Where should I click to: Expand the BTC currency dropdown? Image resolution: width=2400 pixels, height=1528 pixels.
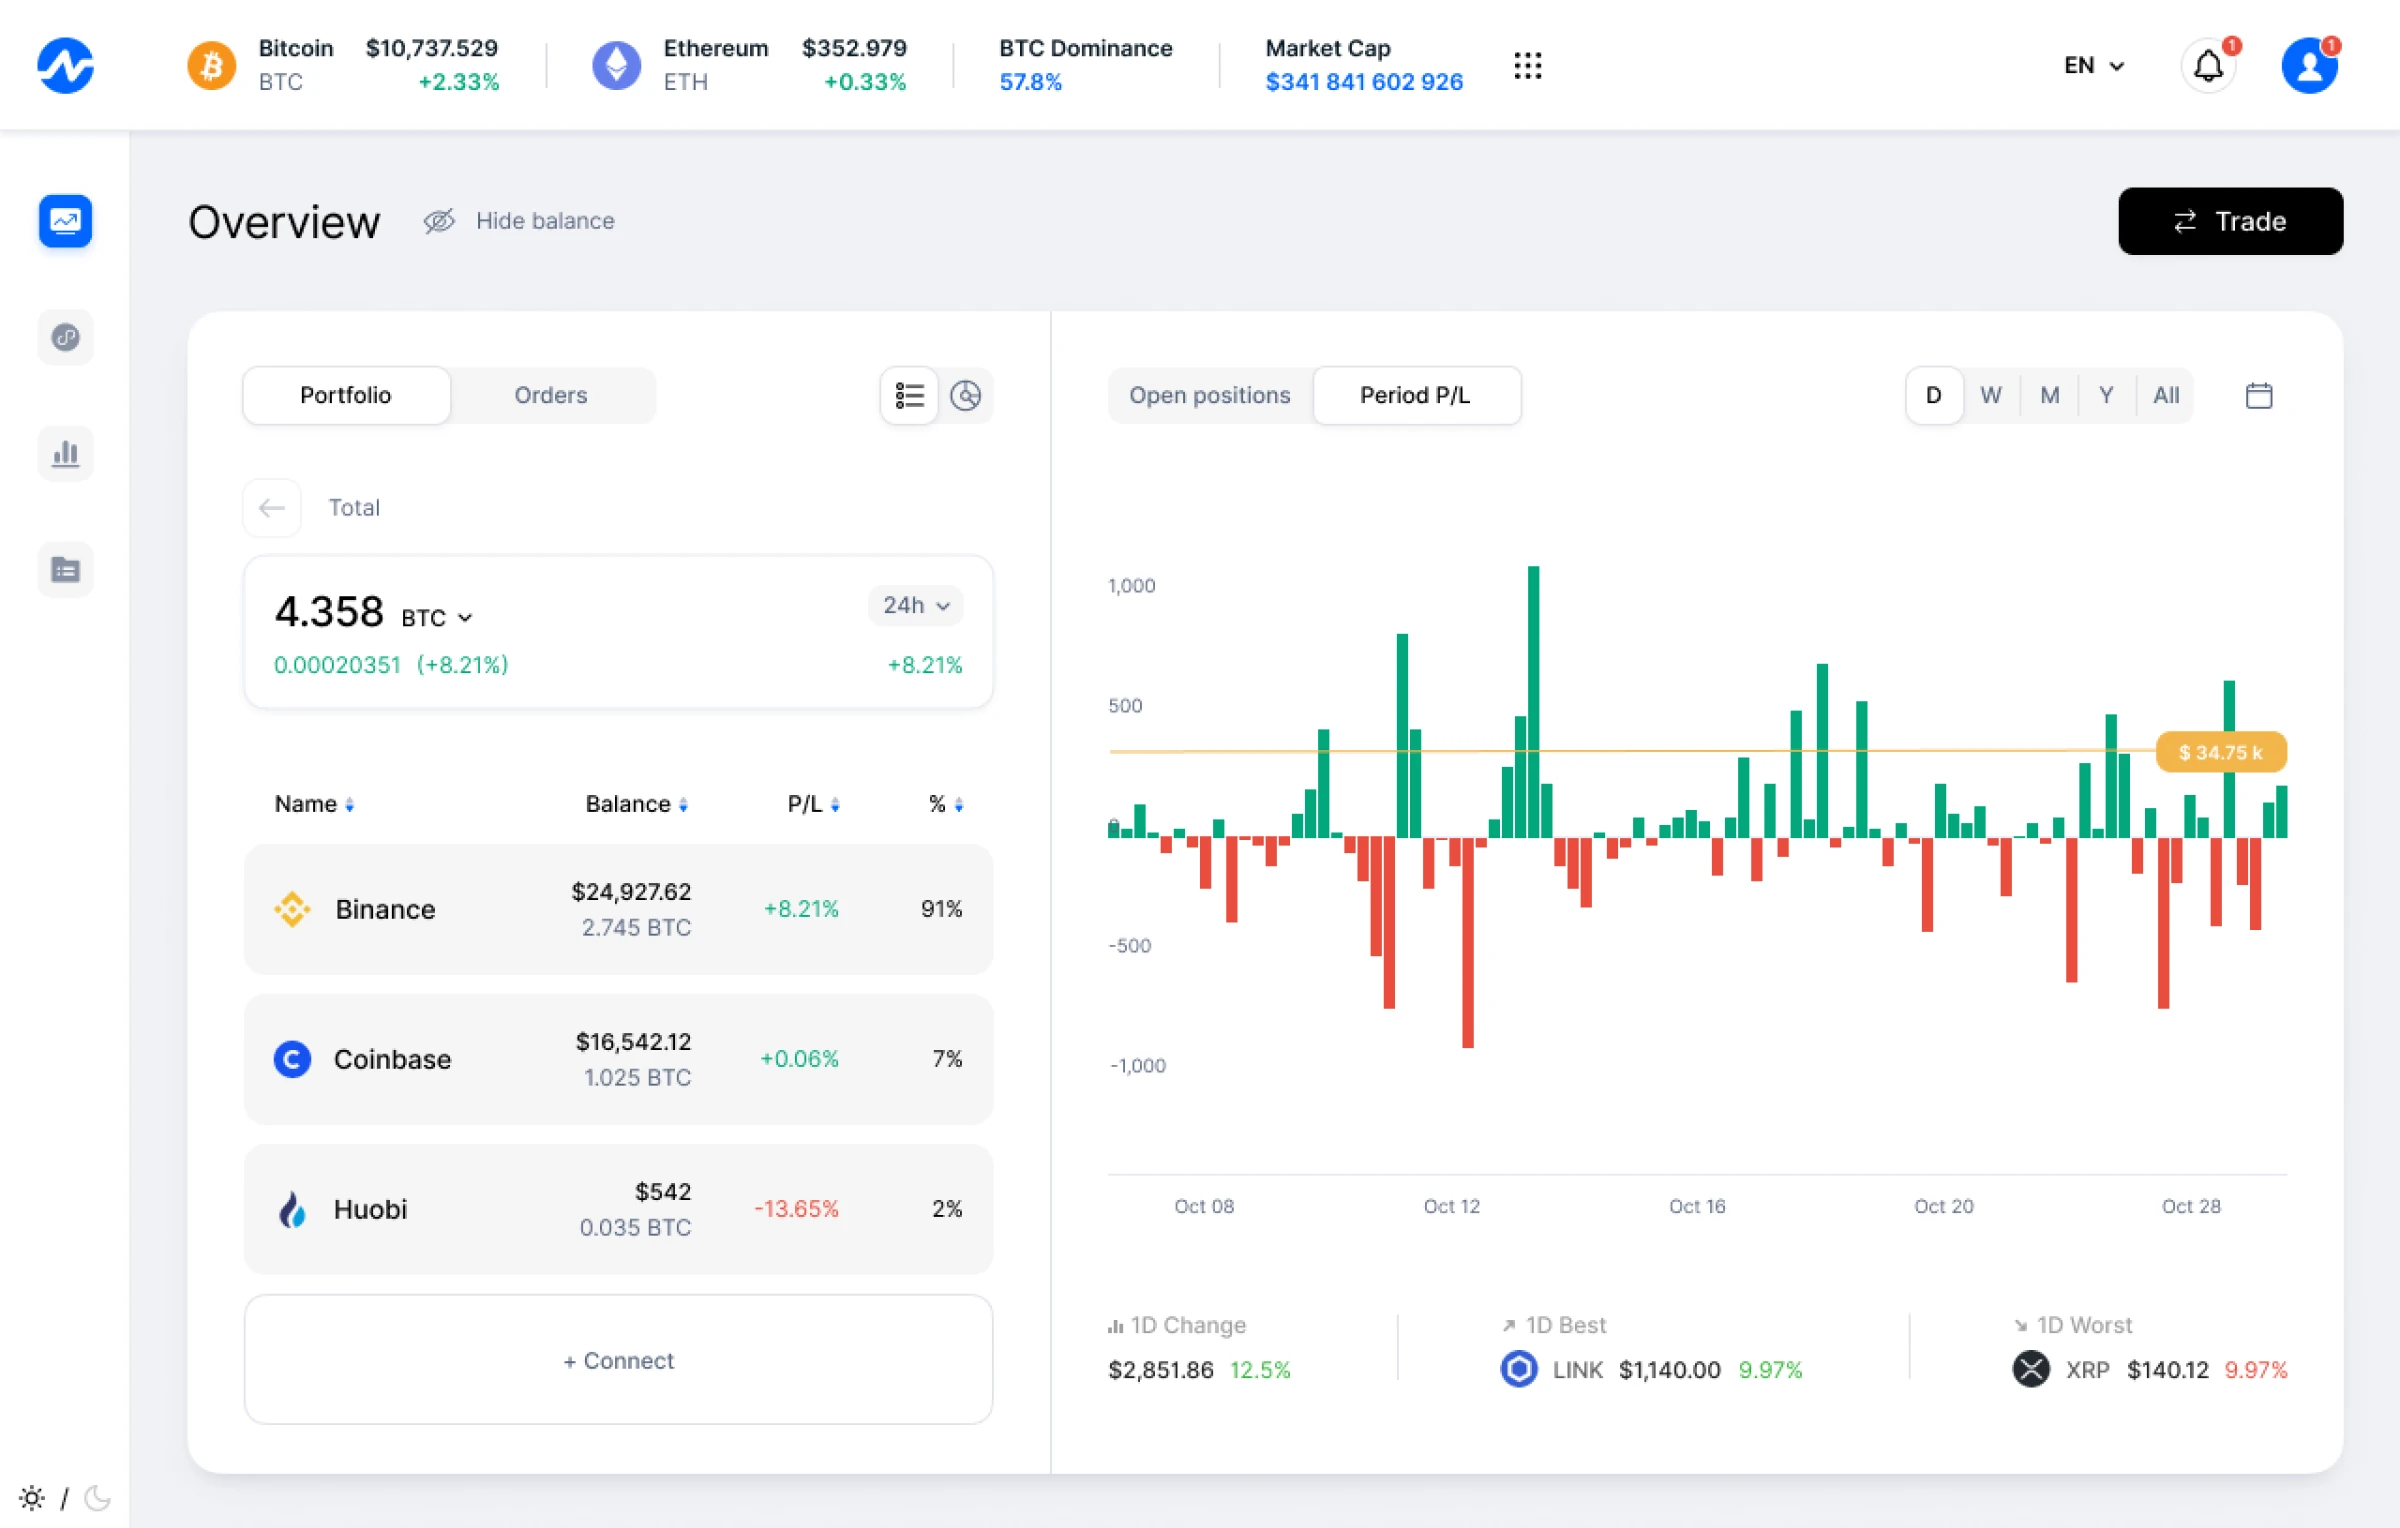[437, 618]
